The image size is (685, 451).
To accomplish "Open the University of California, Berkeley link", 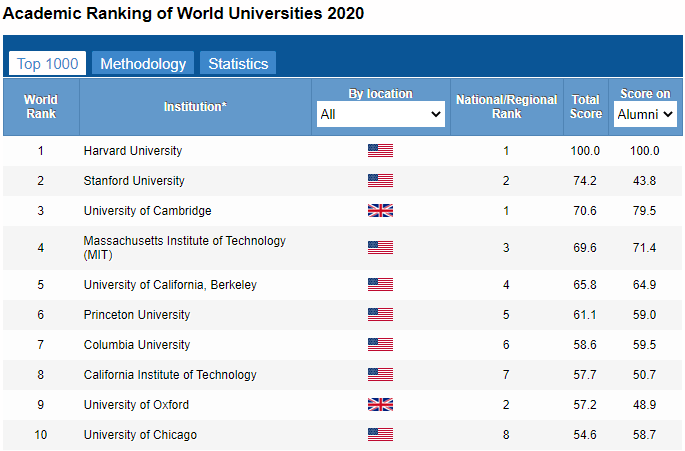I will [x=170, y=285].
